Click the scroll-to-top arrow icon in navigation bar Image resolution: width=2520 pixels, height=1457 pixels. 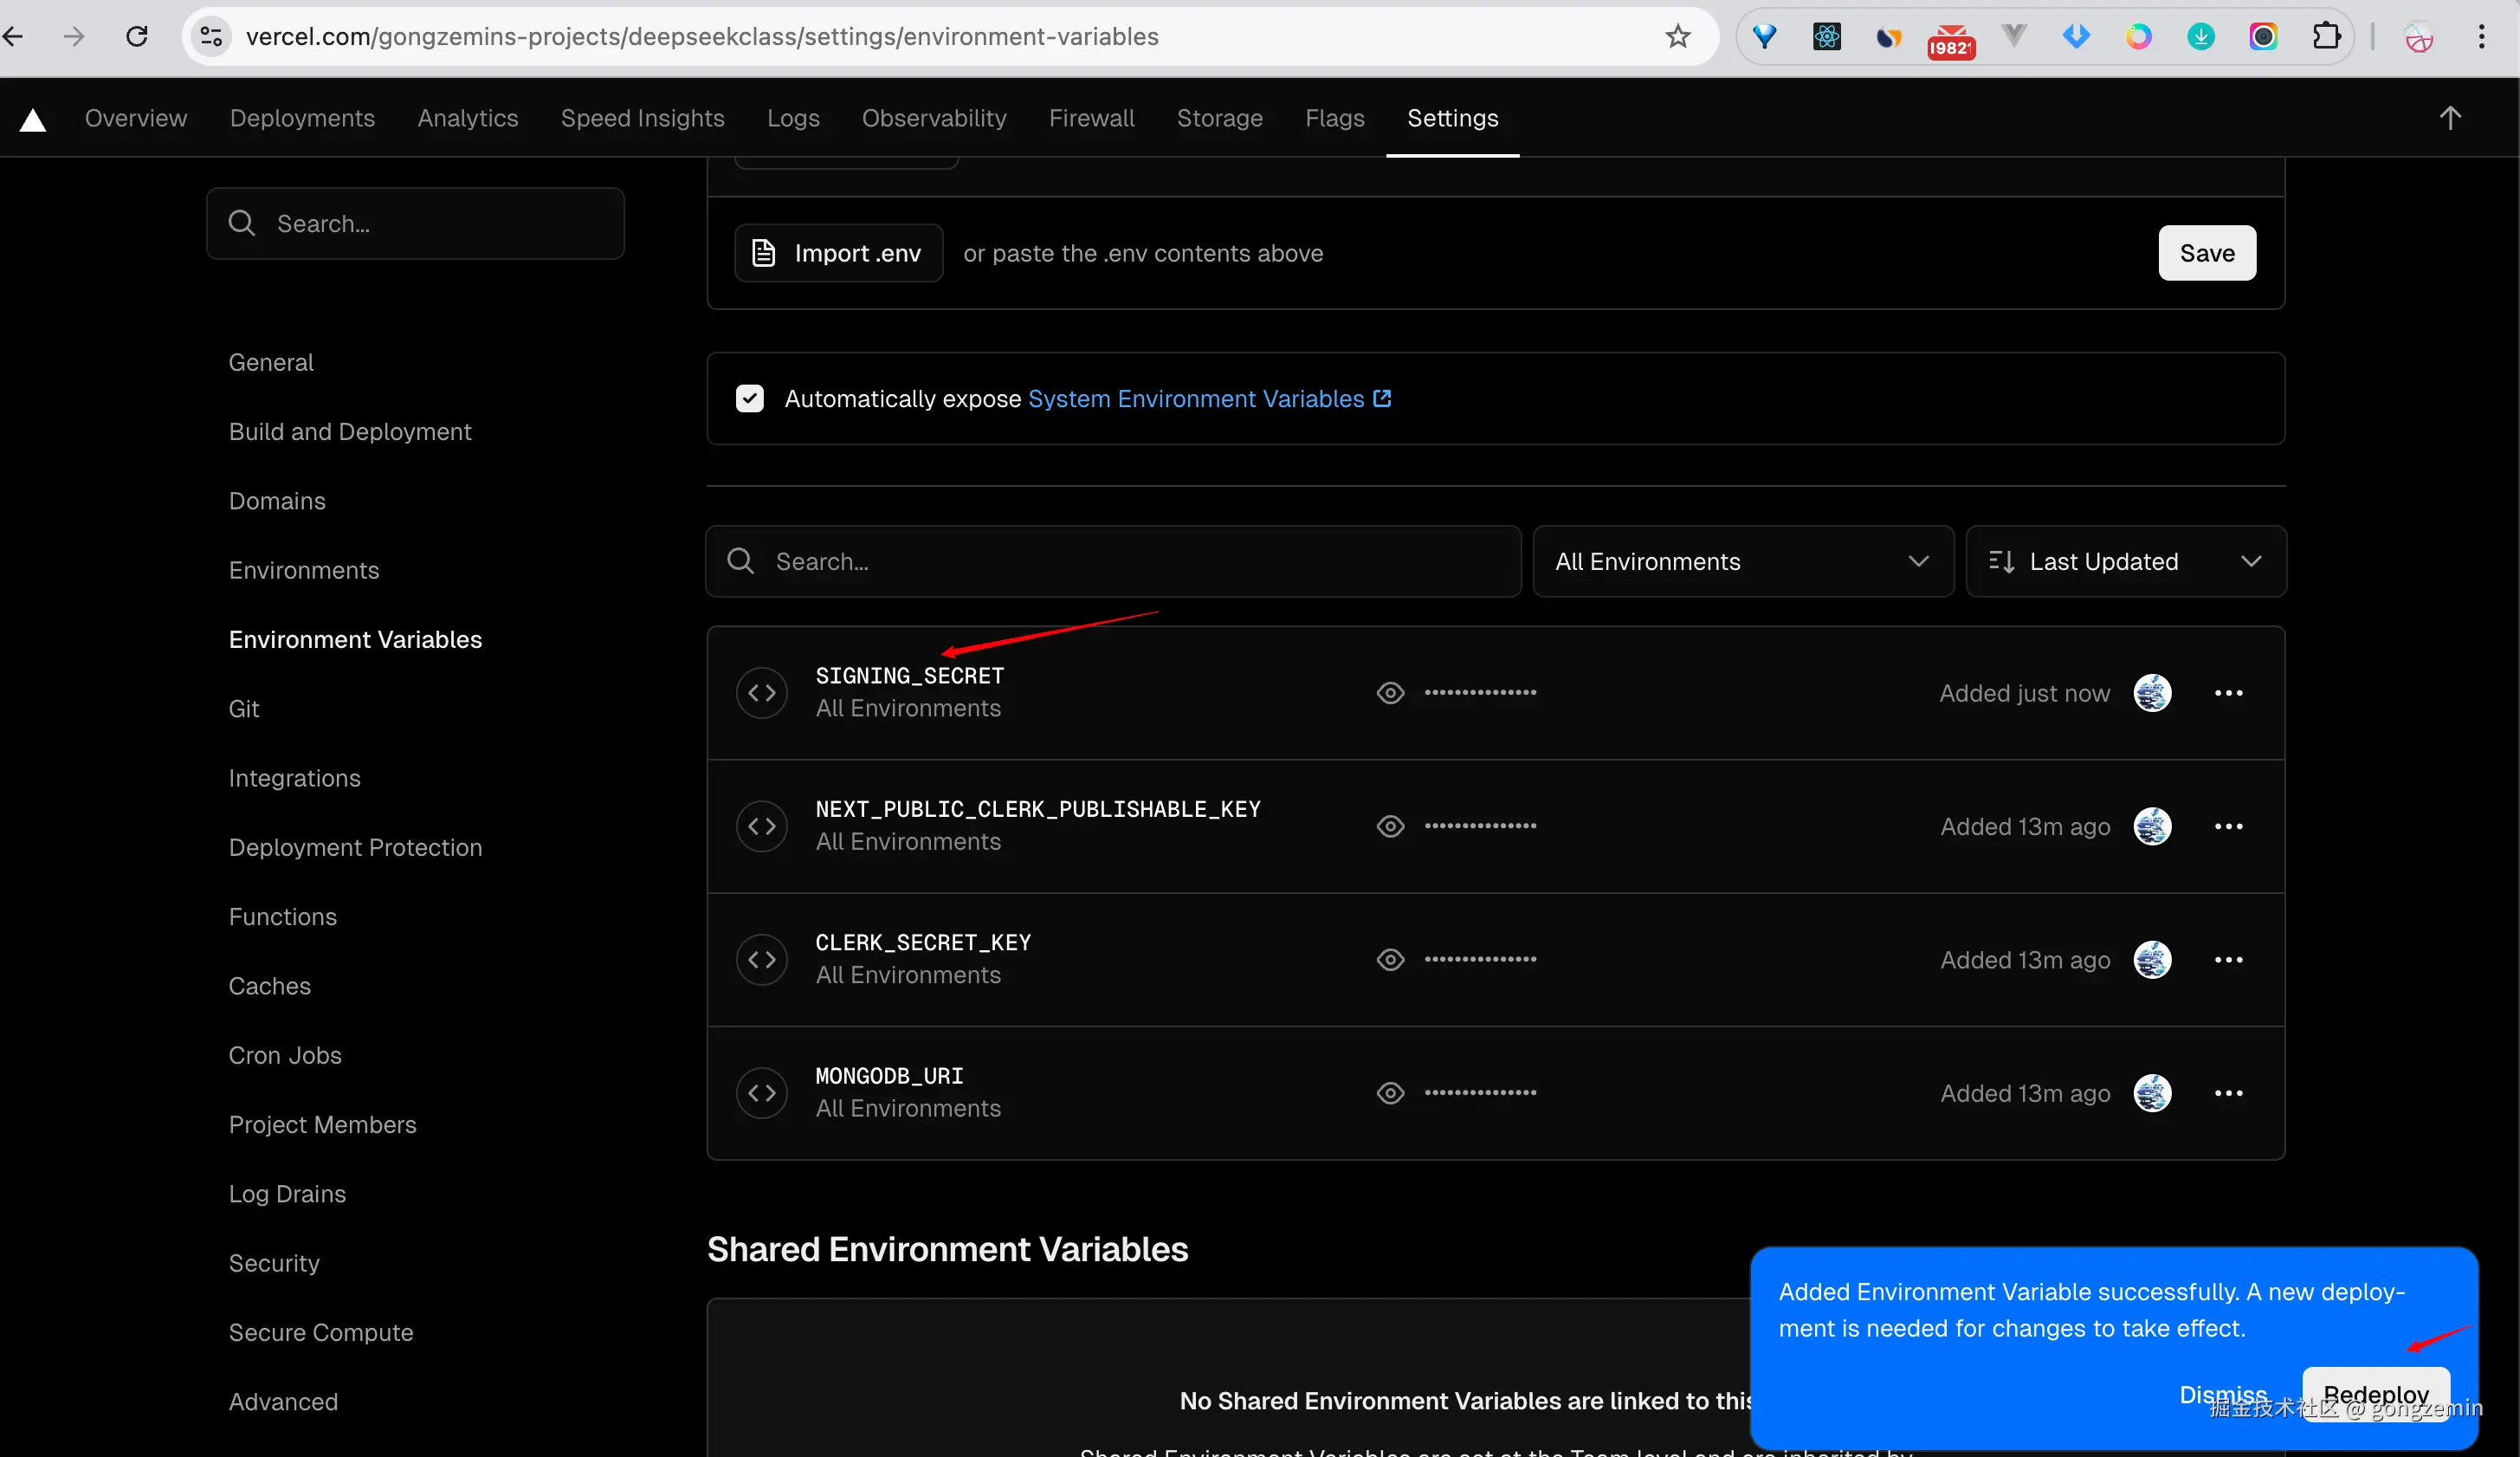pyautogui.click(x=2449, y=118)
